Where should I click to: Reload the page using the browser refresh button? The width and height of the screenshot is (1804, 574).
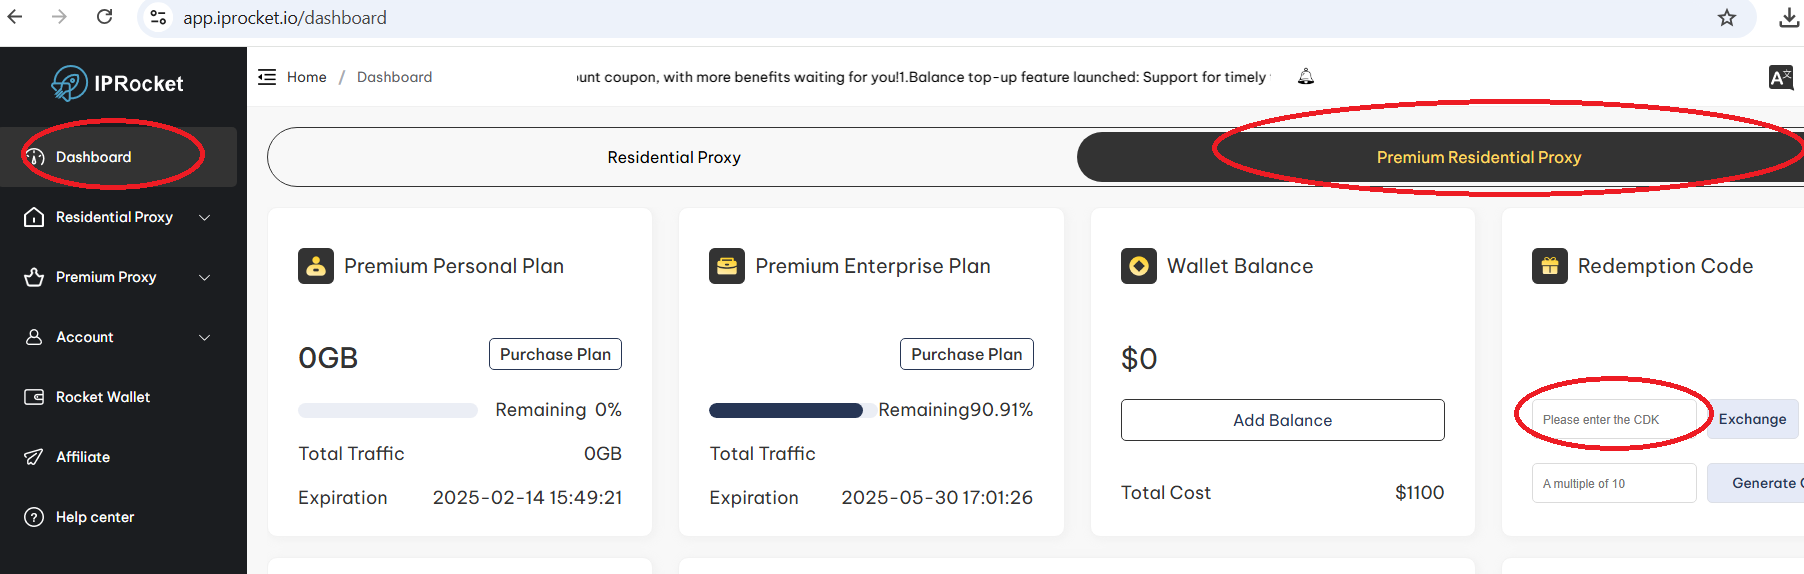(x=104, y=17)
